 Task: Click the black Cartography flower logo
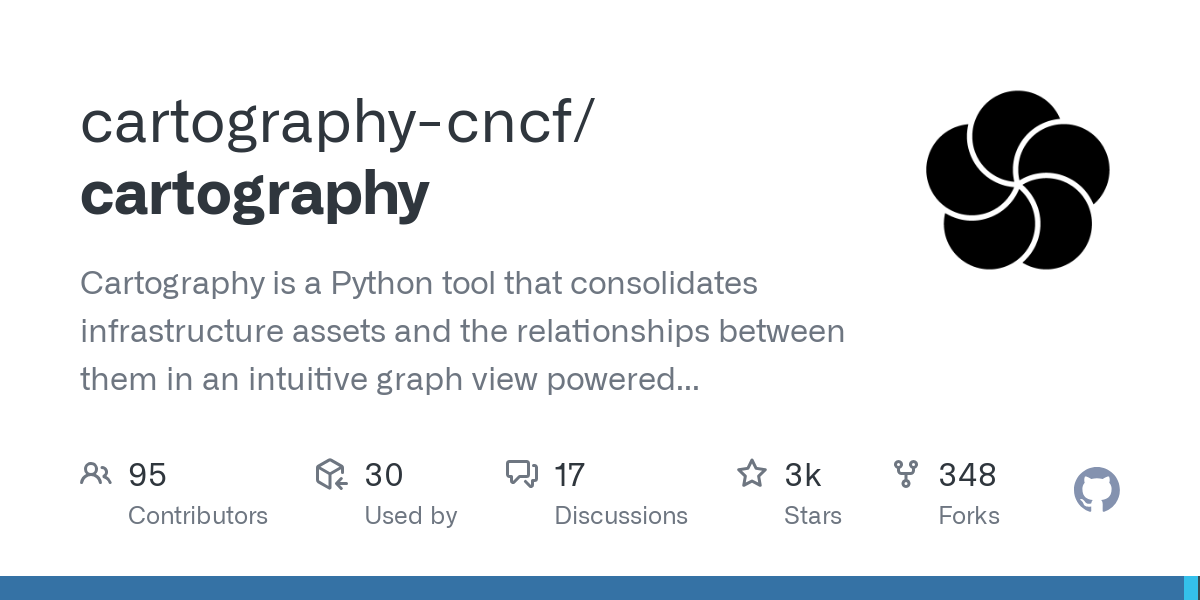point(1017,180)
